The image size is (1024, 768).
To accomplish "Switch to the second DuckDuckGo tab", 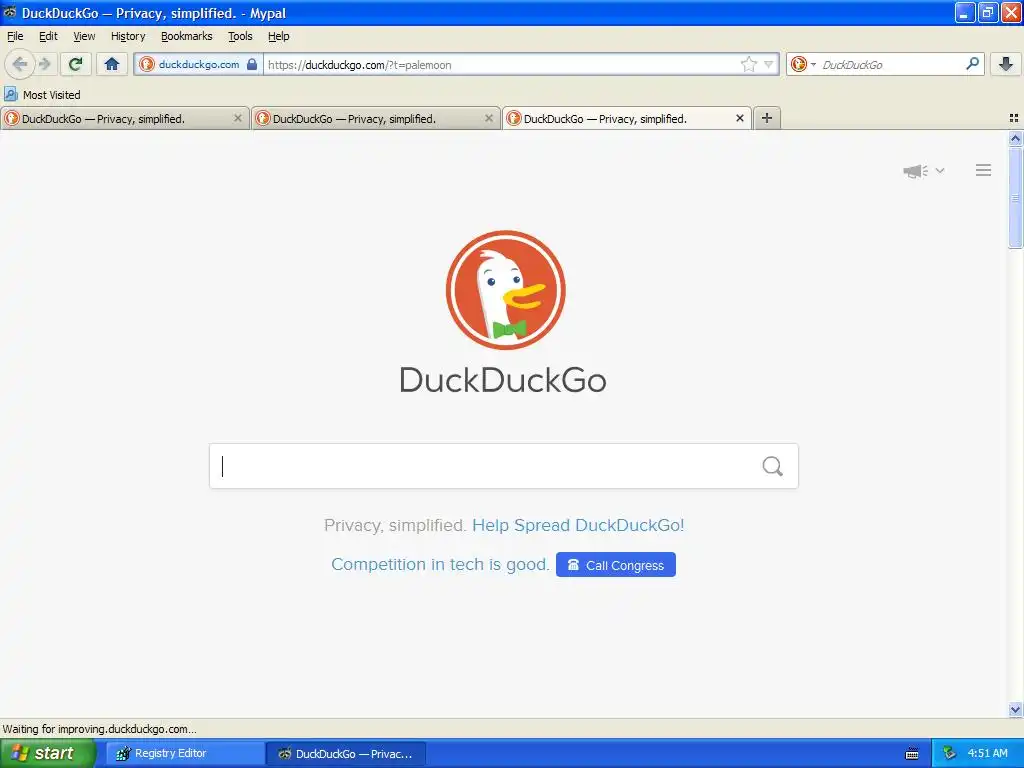I will pos(376,118).
